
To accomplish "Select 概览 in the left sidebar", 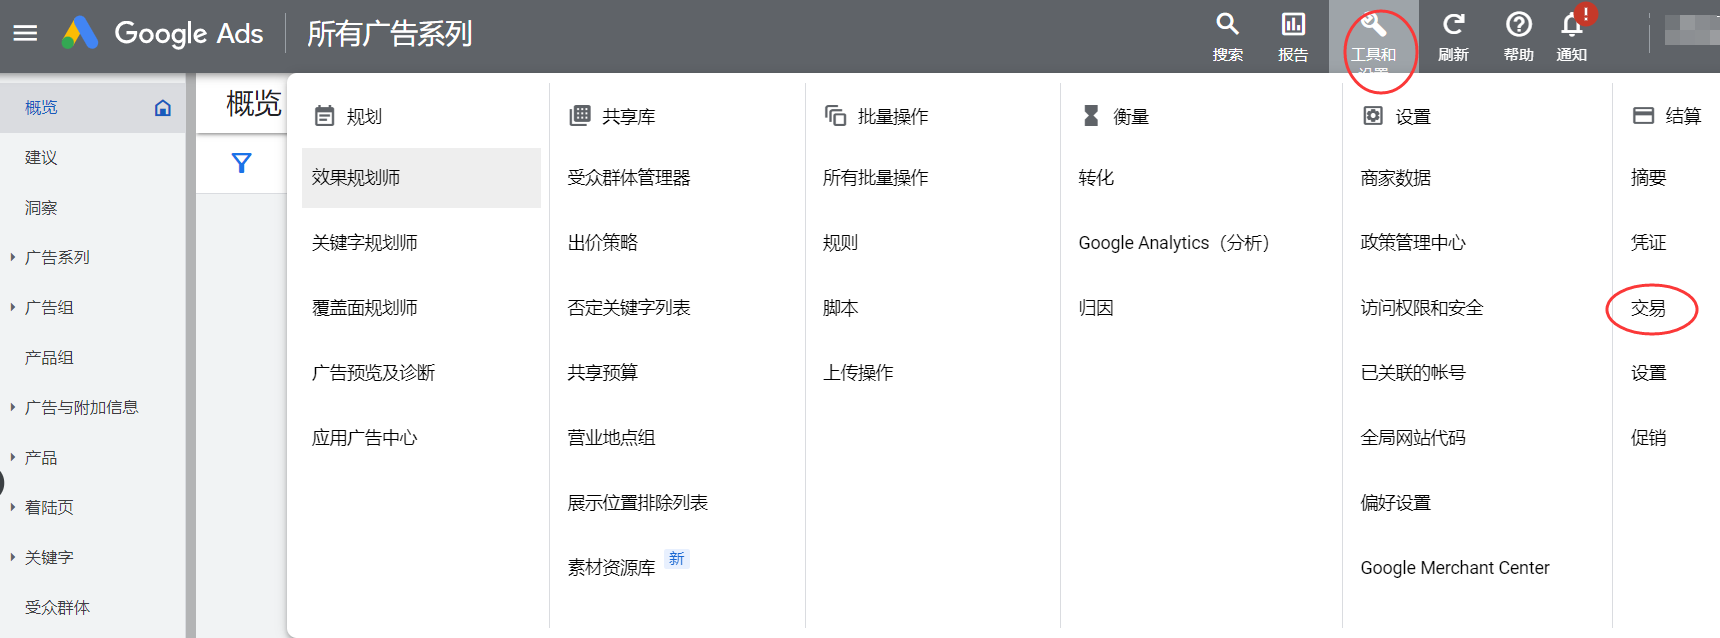I will pos(92,107).
